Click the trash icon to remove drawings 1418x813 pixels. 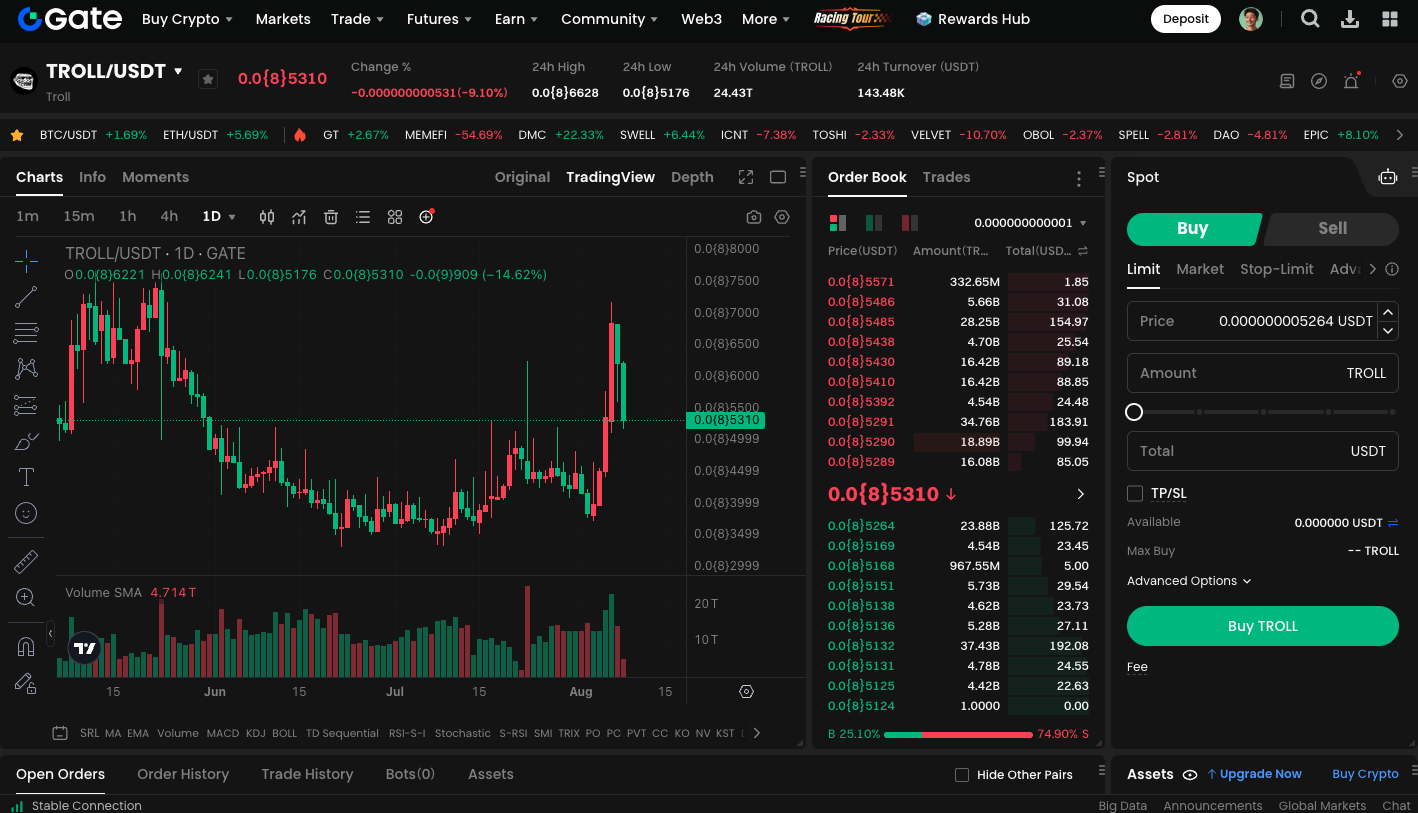tap(331, 217)
